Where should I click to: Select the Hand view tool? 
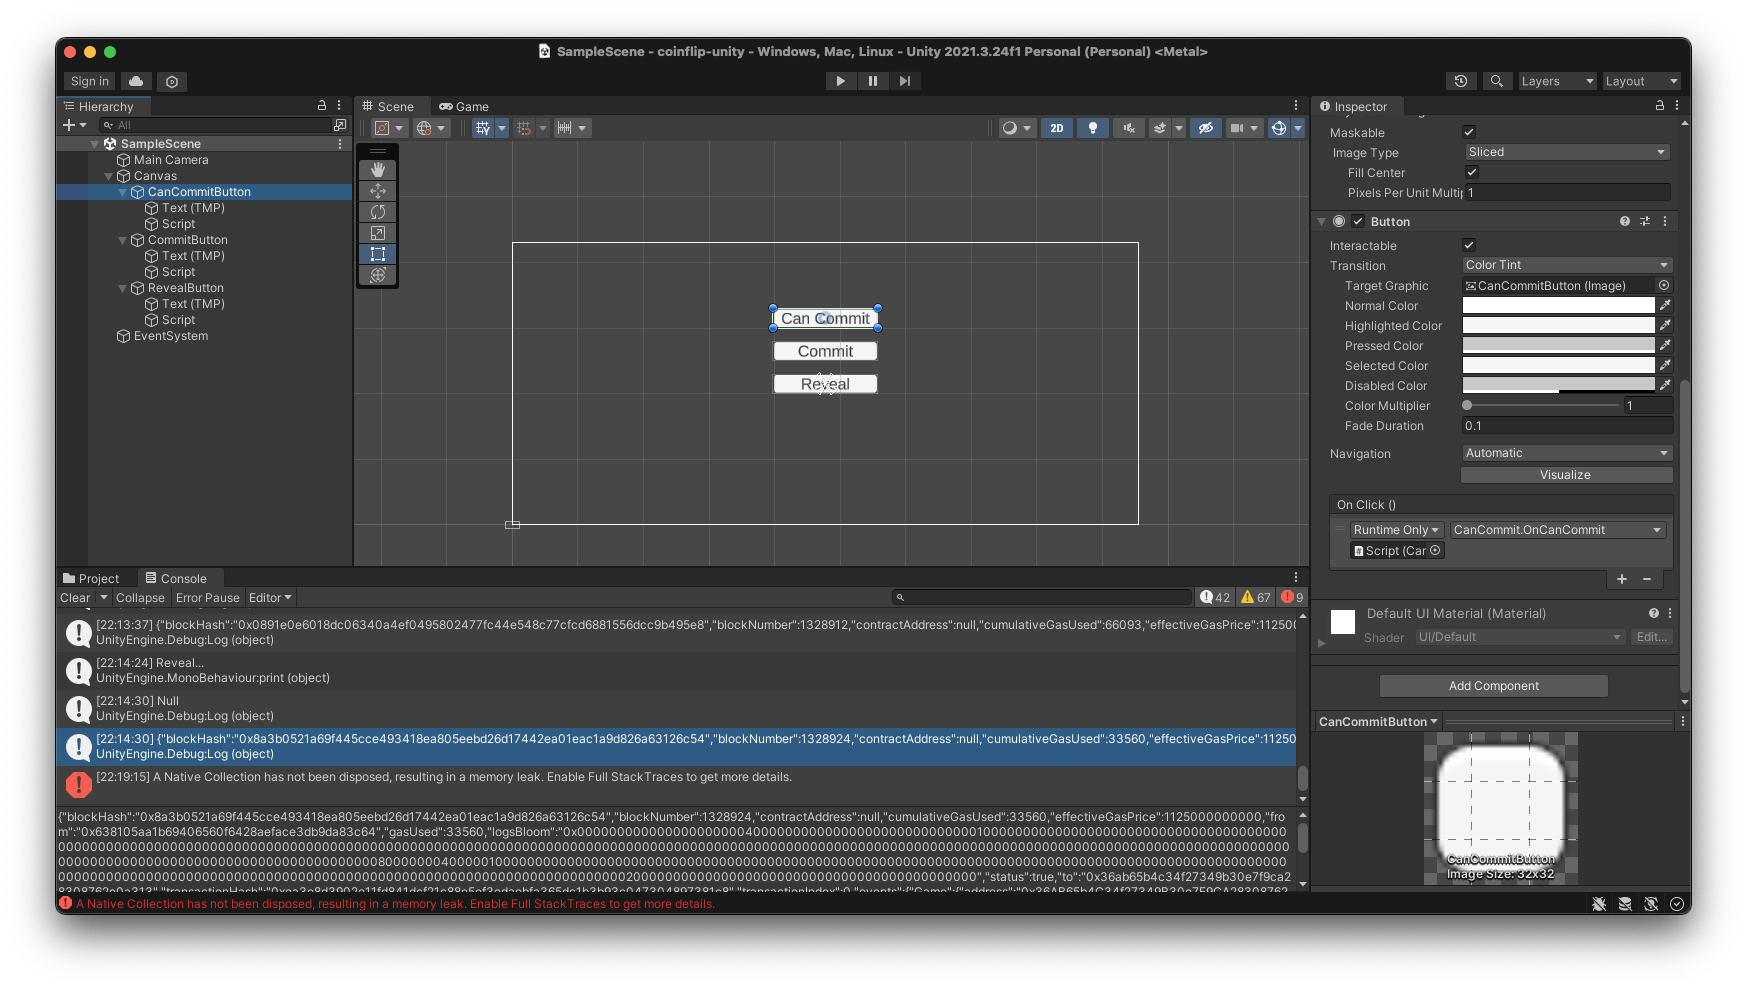(x=378, y=170)
